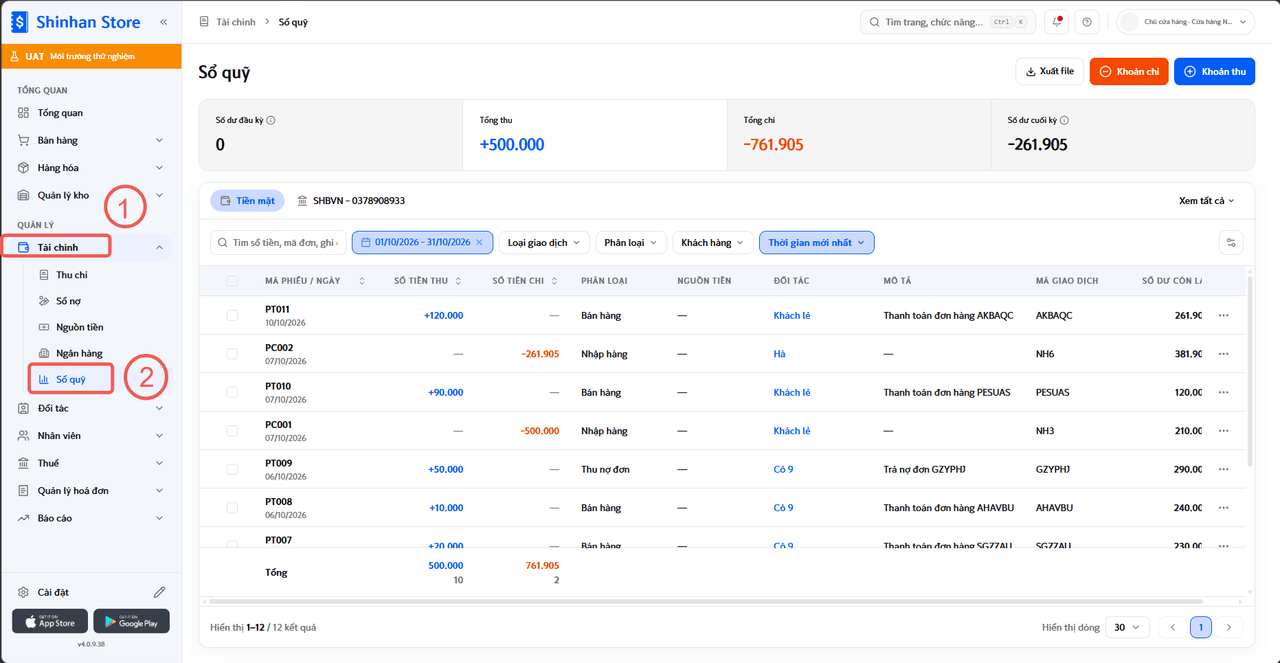The image size is (1280, 663).
Task: Select the PC002 row checkbox
Action: click(232, 354)
